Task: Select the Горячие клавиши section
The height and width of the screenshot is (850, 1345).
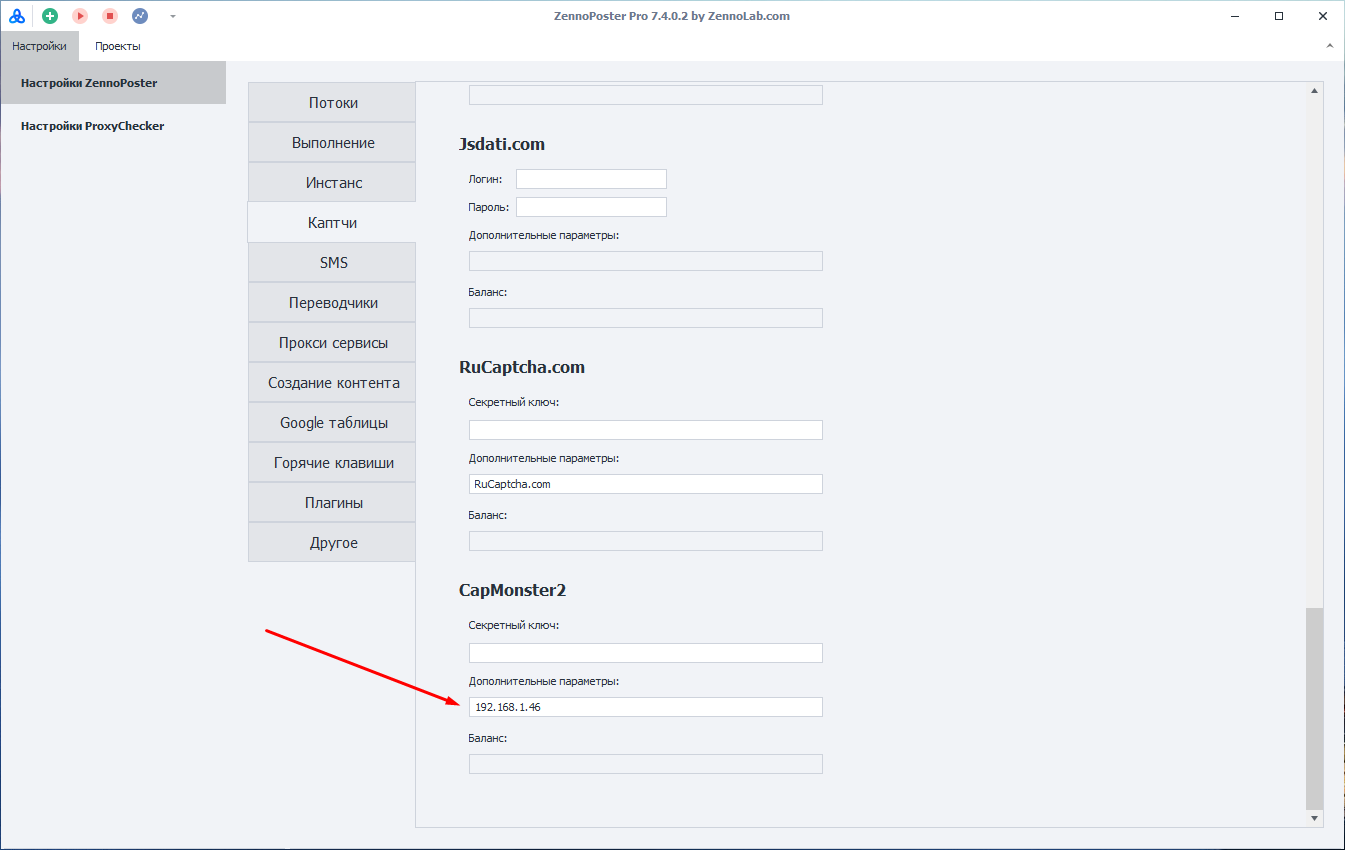Action: (333, 463)
